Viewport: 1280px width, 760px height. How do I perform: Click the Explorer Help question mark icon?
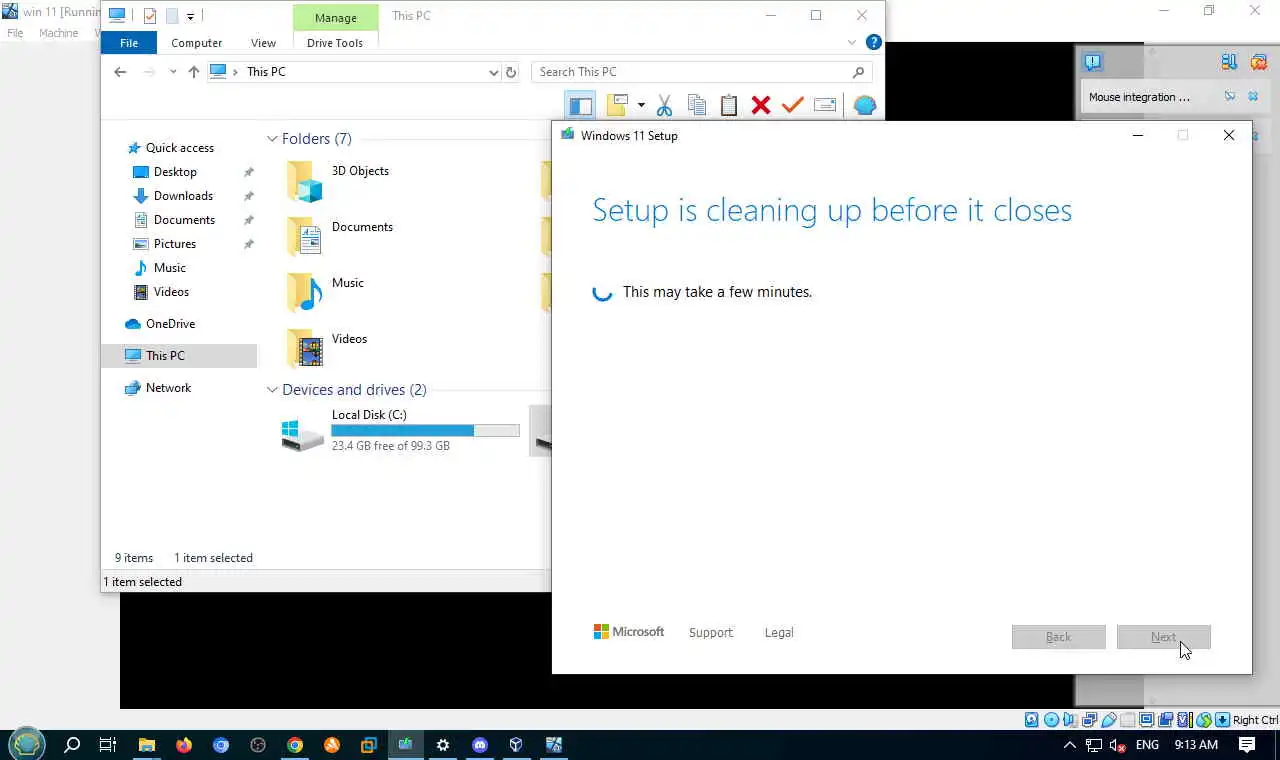[873, 43]
